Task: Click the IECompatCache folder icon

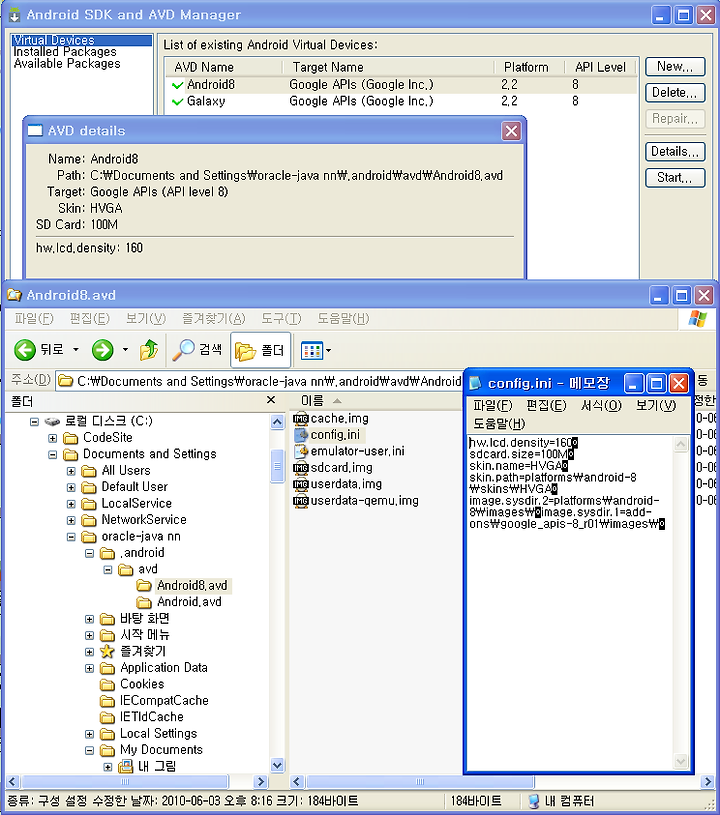Action: point(107,701)
